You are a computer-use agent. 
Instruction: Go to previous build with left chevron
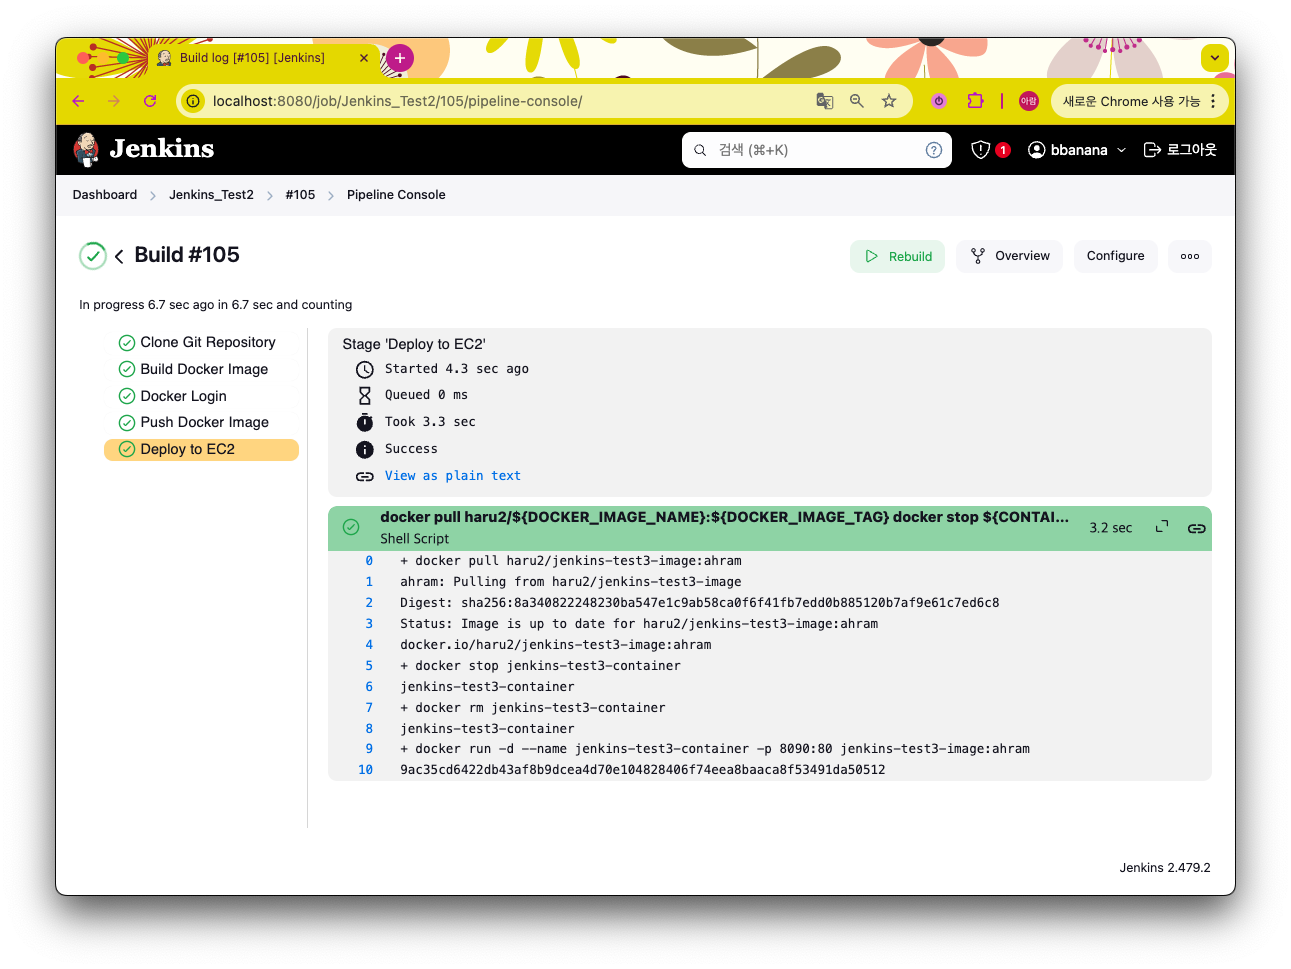(119, 257)
